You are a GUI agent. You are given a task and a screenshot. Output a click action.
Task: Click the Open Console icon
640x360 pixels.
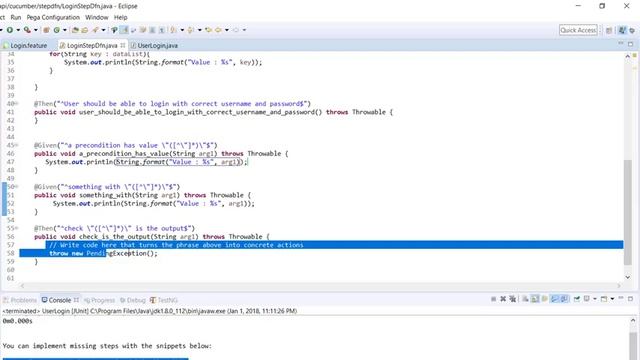point(604,299)
